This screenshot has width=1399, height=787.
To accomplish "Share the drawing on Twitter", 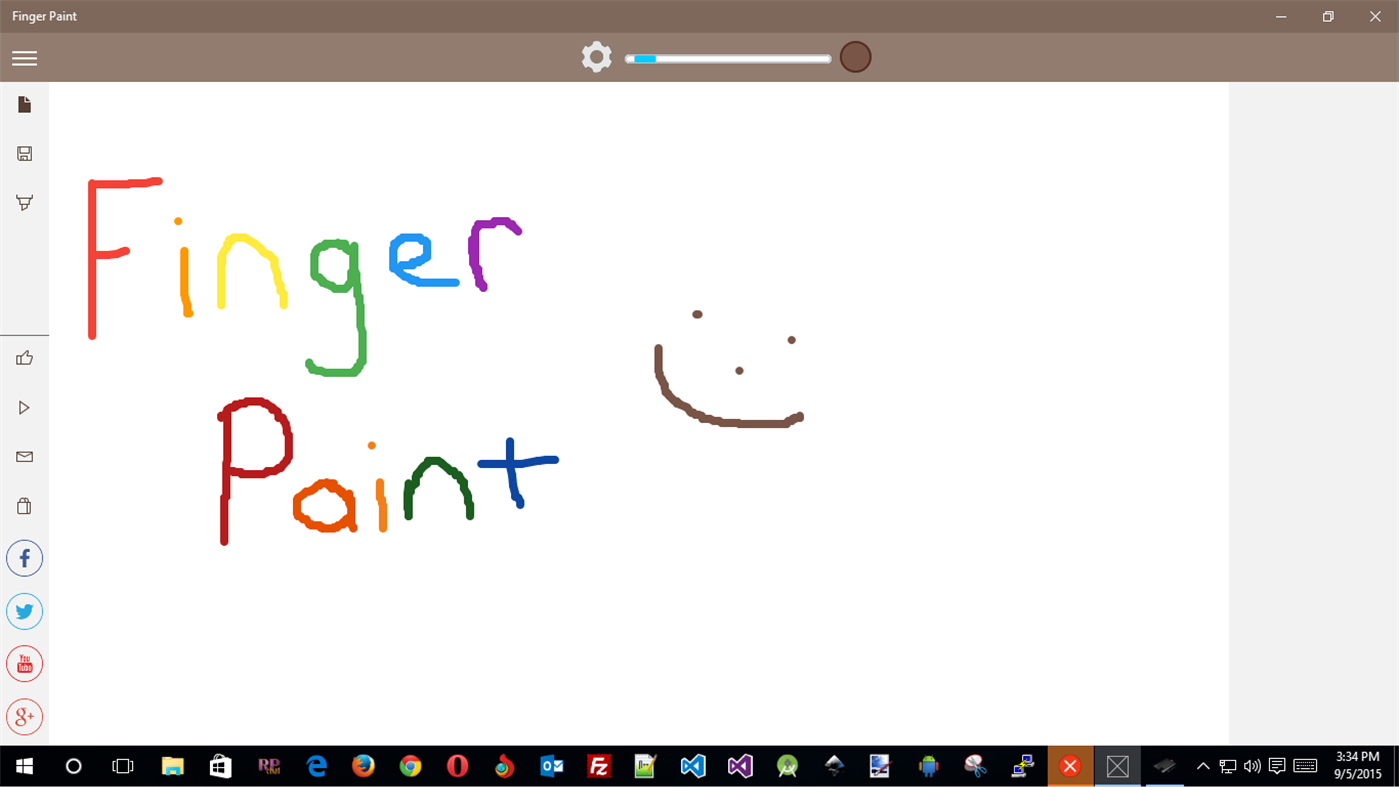I will (x=24, y=611).
